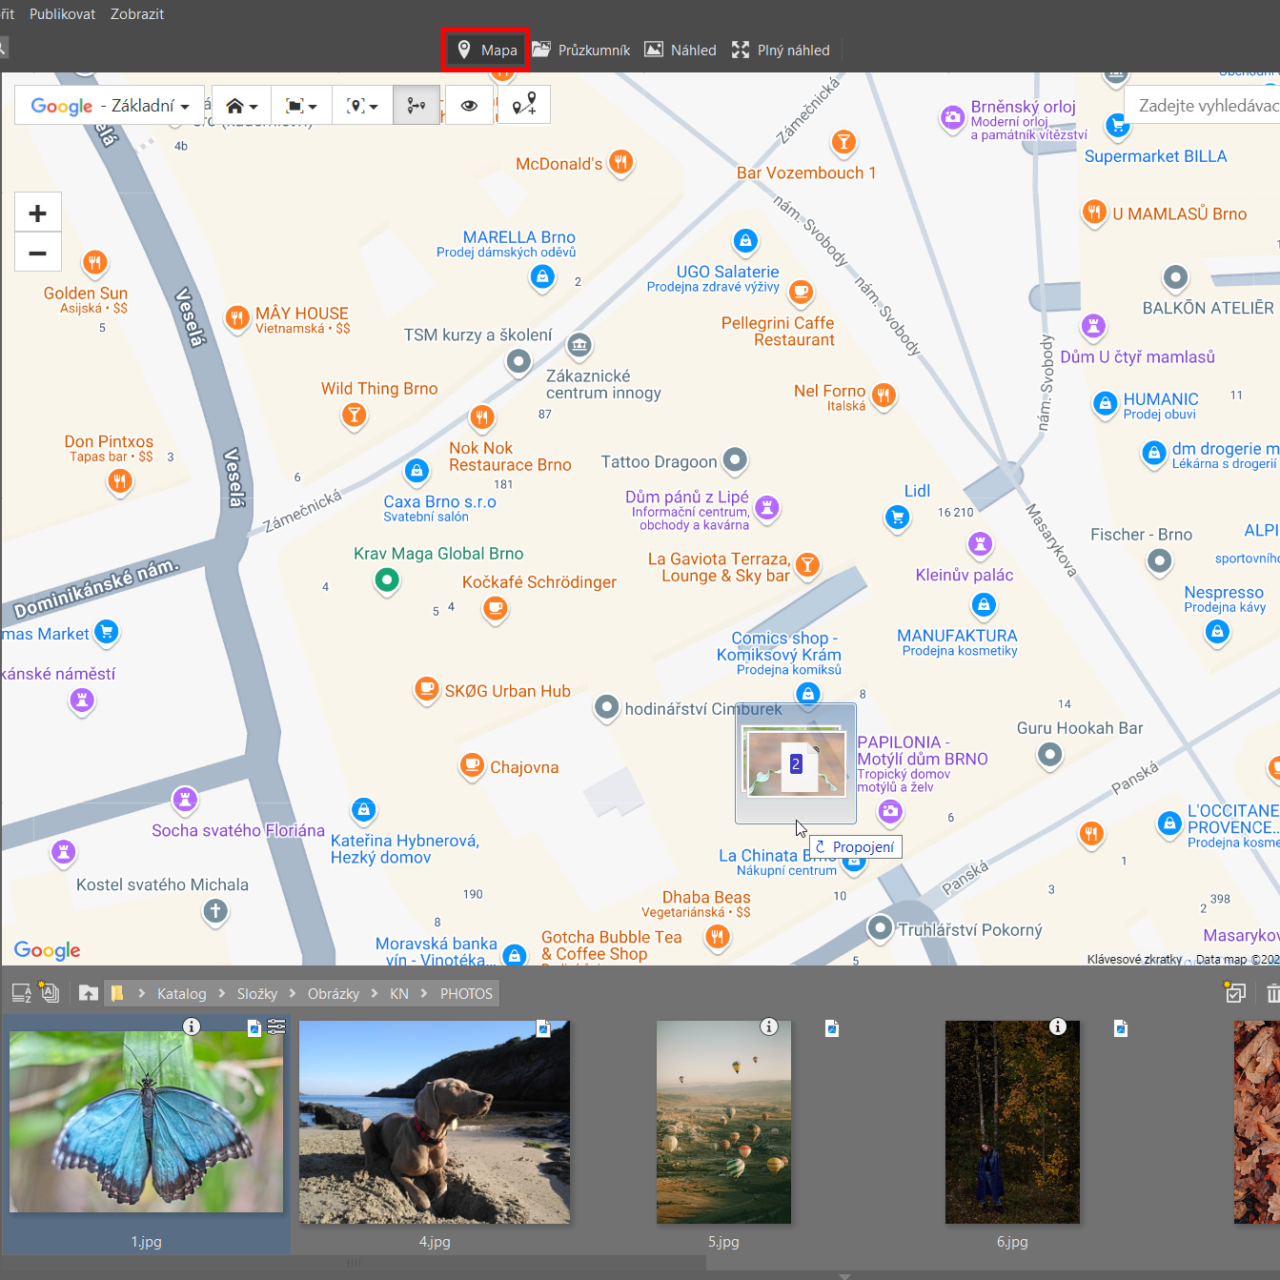Image resolution: width=1280 pixels, height=1280 pixels.
Task: Click the file type badge on 6.jpg
Action: click(1120, 1028)
